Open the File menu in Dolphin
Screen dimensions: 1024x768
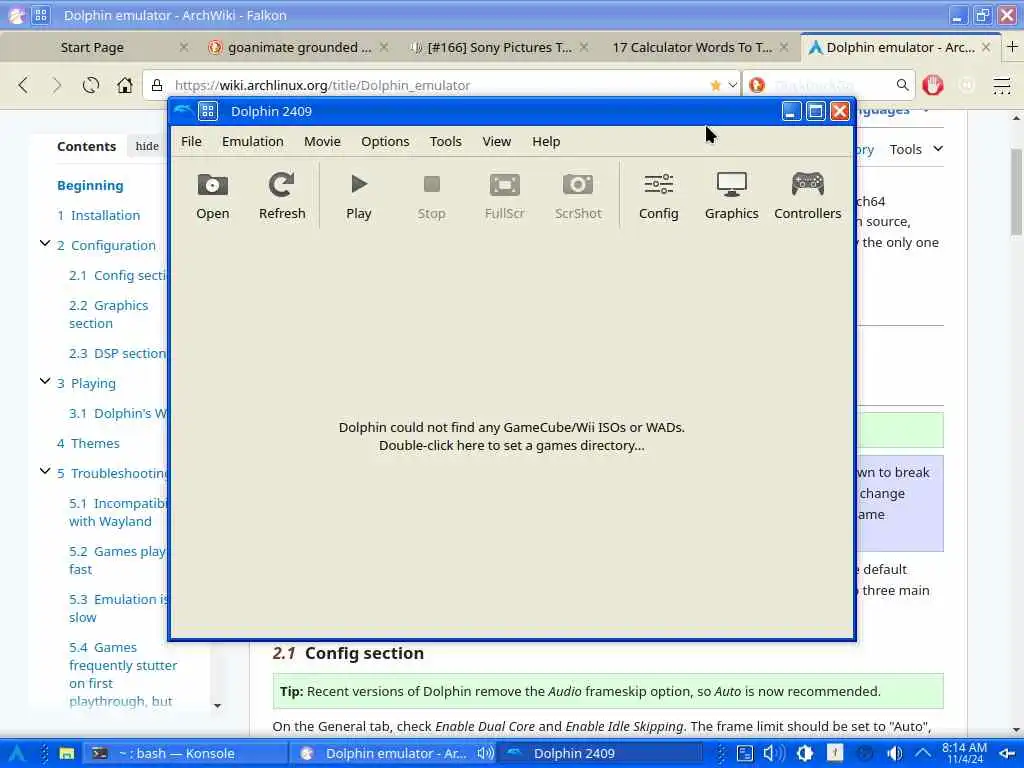(191, 142)
